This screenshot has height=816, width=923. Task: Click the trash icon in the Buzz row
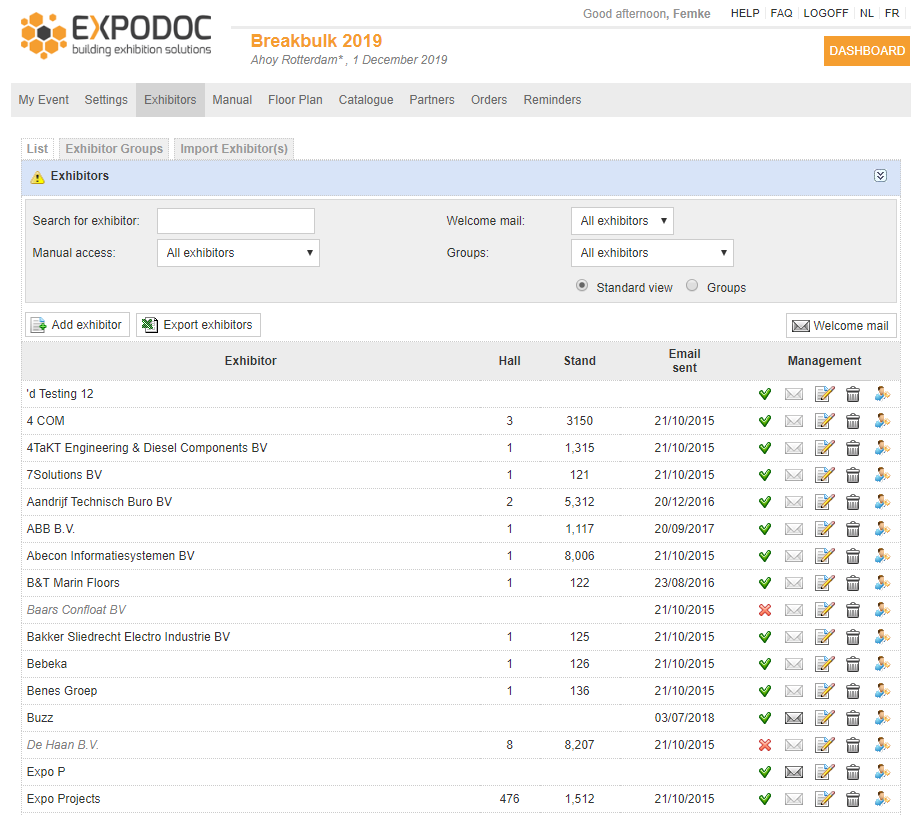[852, 718]
